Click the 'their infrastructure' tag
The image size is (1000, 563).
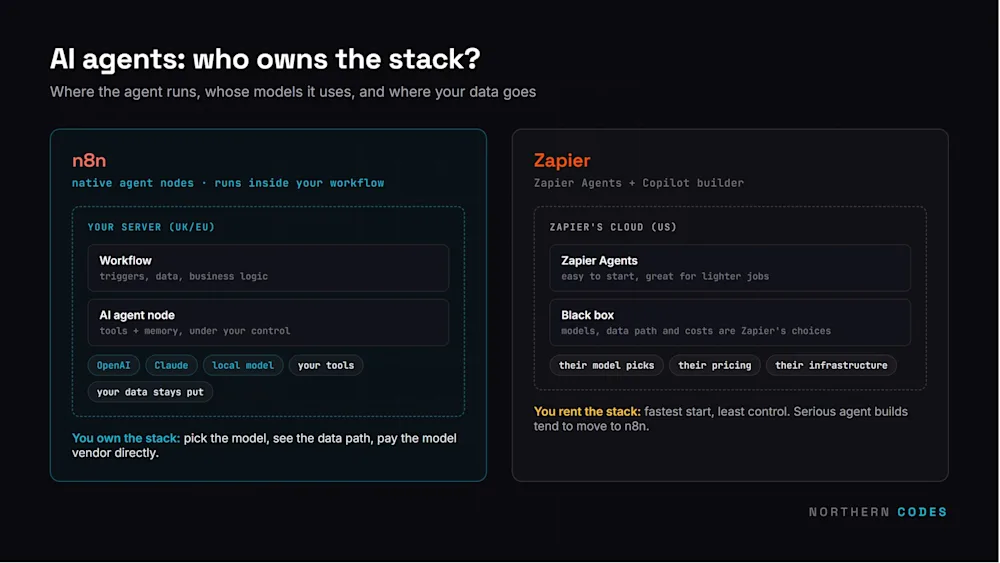point(831,365)
